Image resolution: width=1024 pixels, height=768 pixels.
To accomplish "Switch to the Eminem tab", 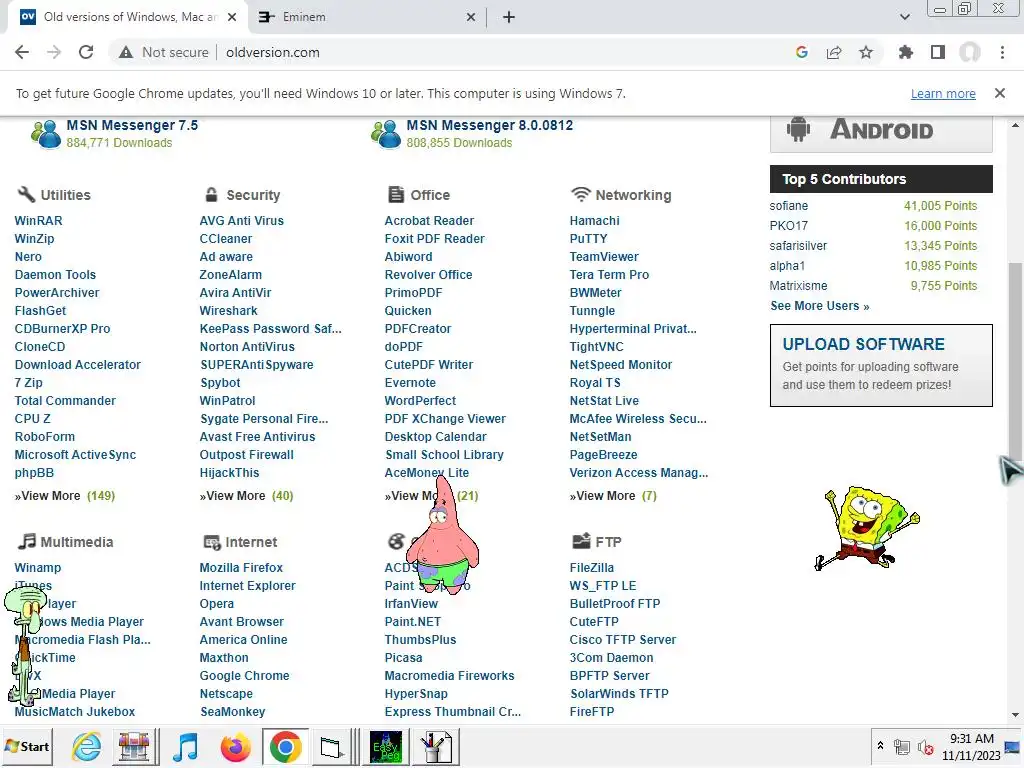I will [x=367, y=17].
